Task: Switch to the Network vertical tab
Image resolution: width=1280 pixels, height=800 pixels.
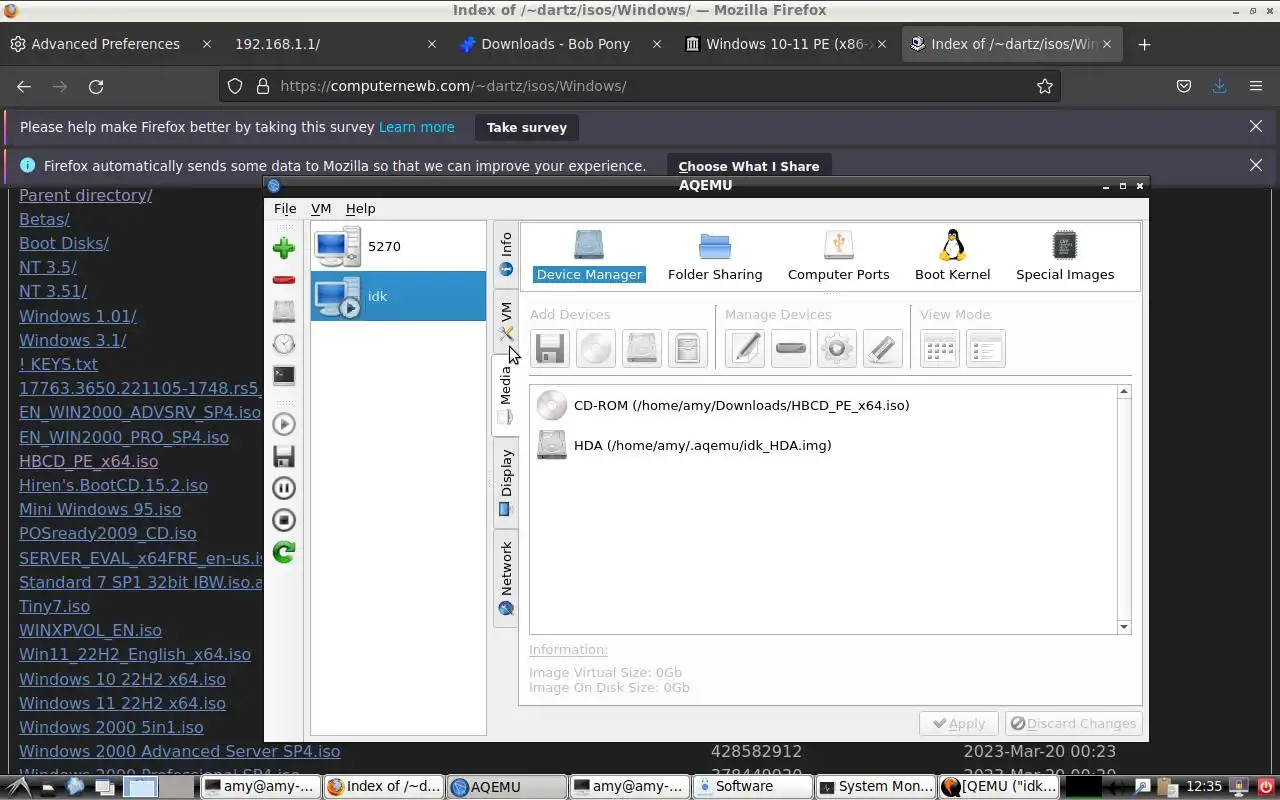Action: point(506,578)
